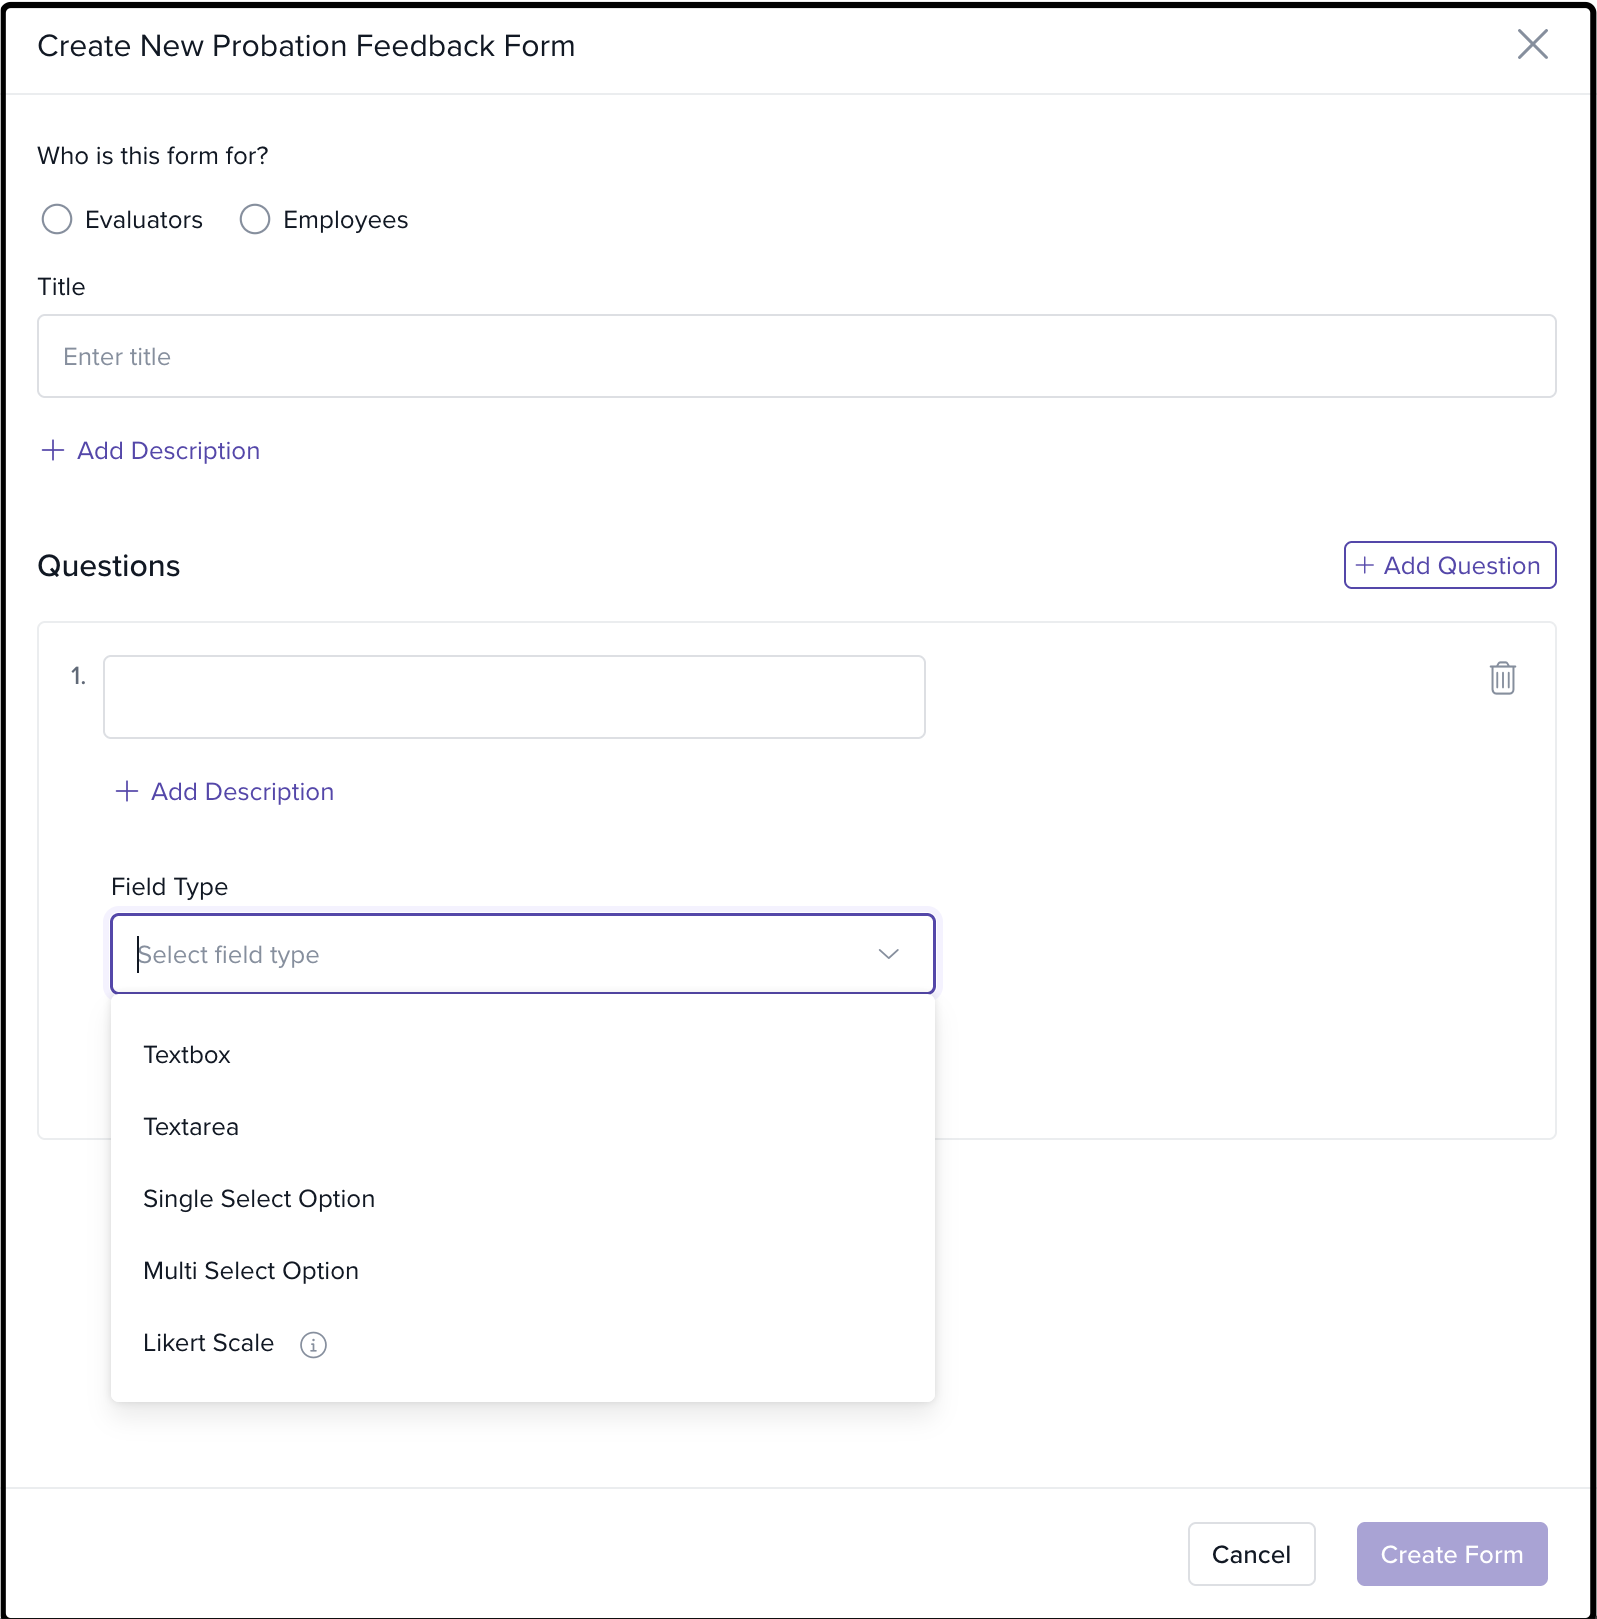This screenshot has width=1597, height=1619.
Task: Click the Select field type combo box
Action: point(500,954)
